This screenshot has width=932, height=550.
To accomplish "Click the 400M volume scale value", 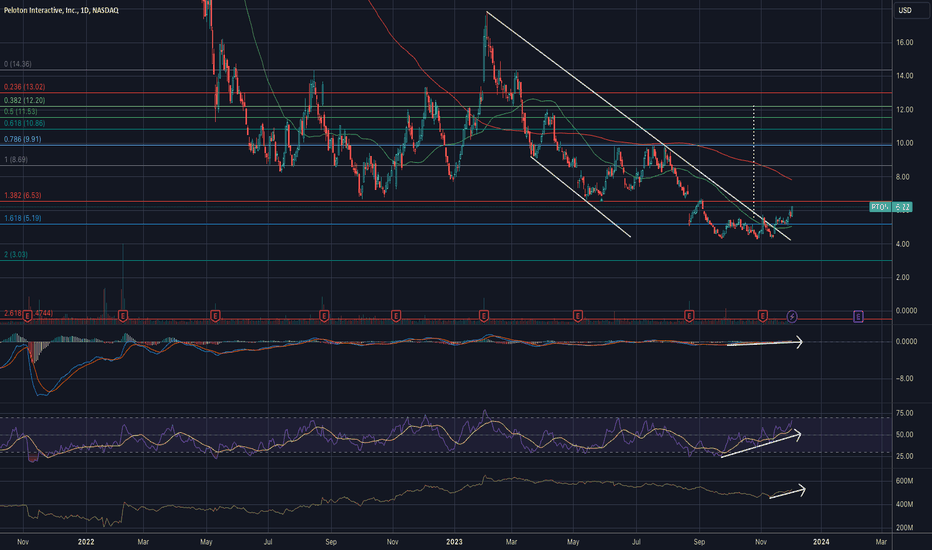I will click(904, 504).
